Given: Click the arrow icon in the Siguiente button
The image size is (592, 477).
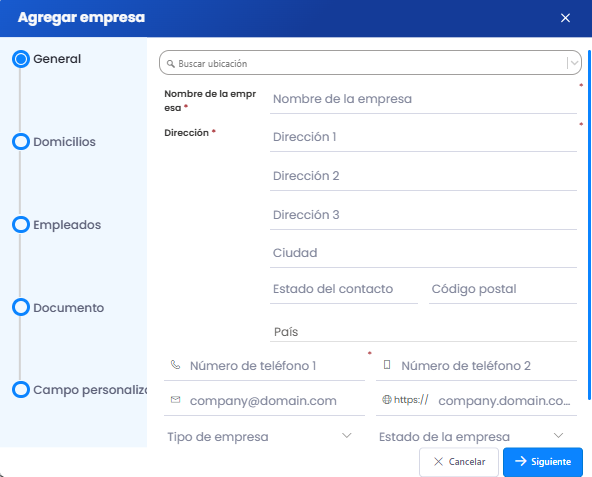Looking at the screenshot, I should coord(521,461).
